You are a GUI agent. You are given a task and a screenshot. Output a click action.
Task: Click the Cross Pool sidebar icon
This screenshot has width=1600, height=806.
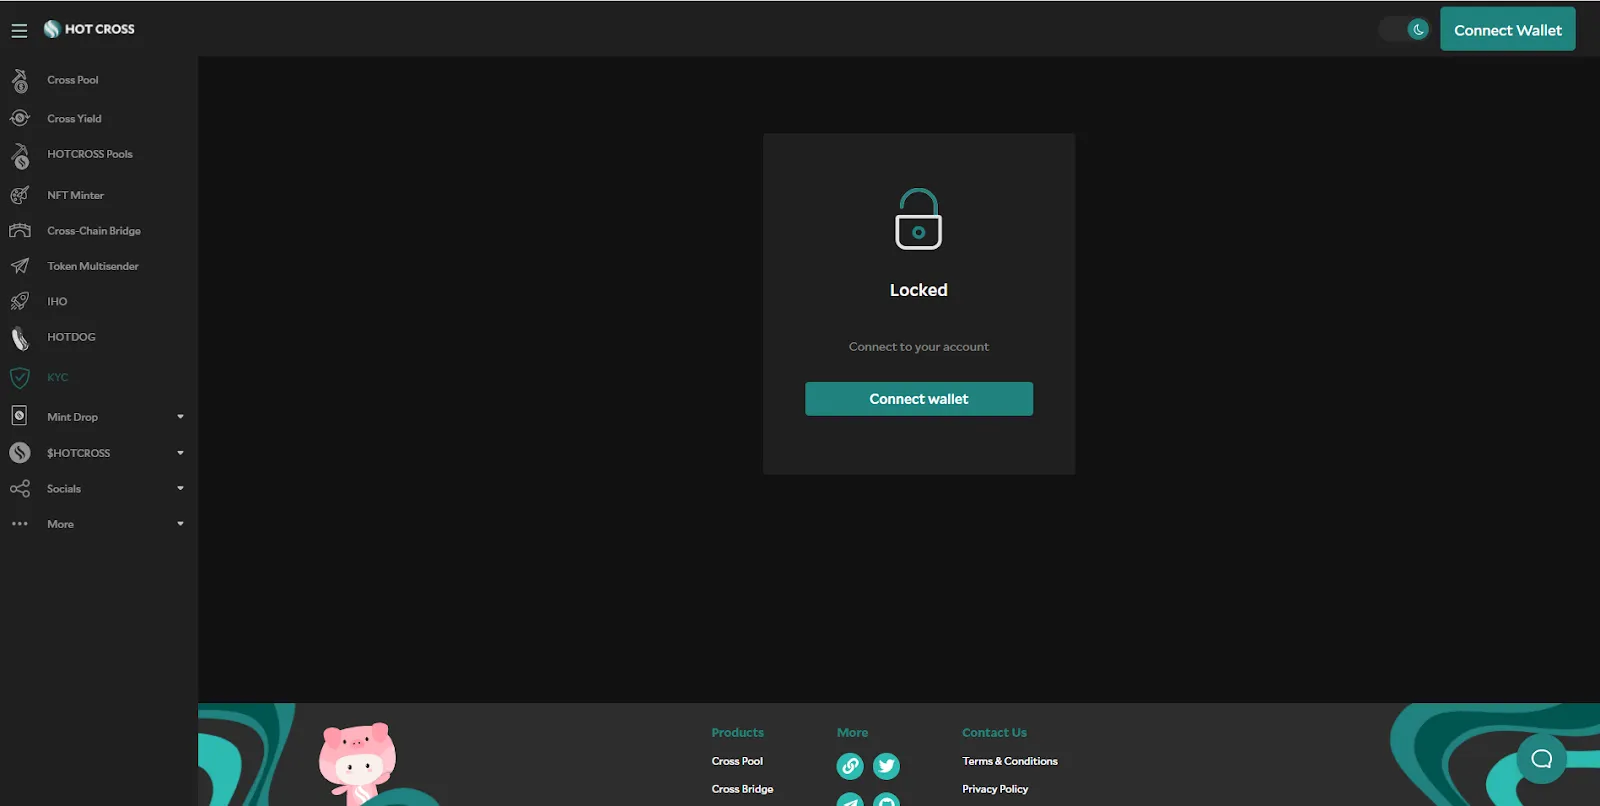(x=20, y=80)
